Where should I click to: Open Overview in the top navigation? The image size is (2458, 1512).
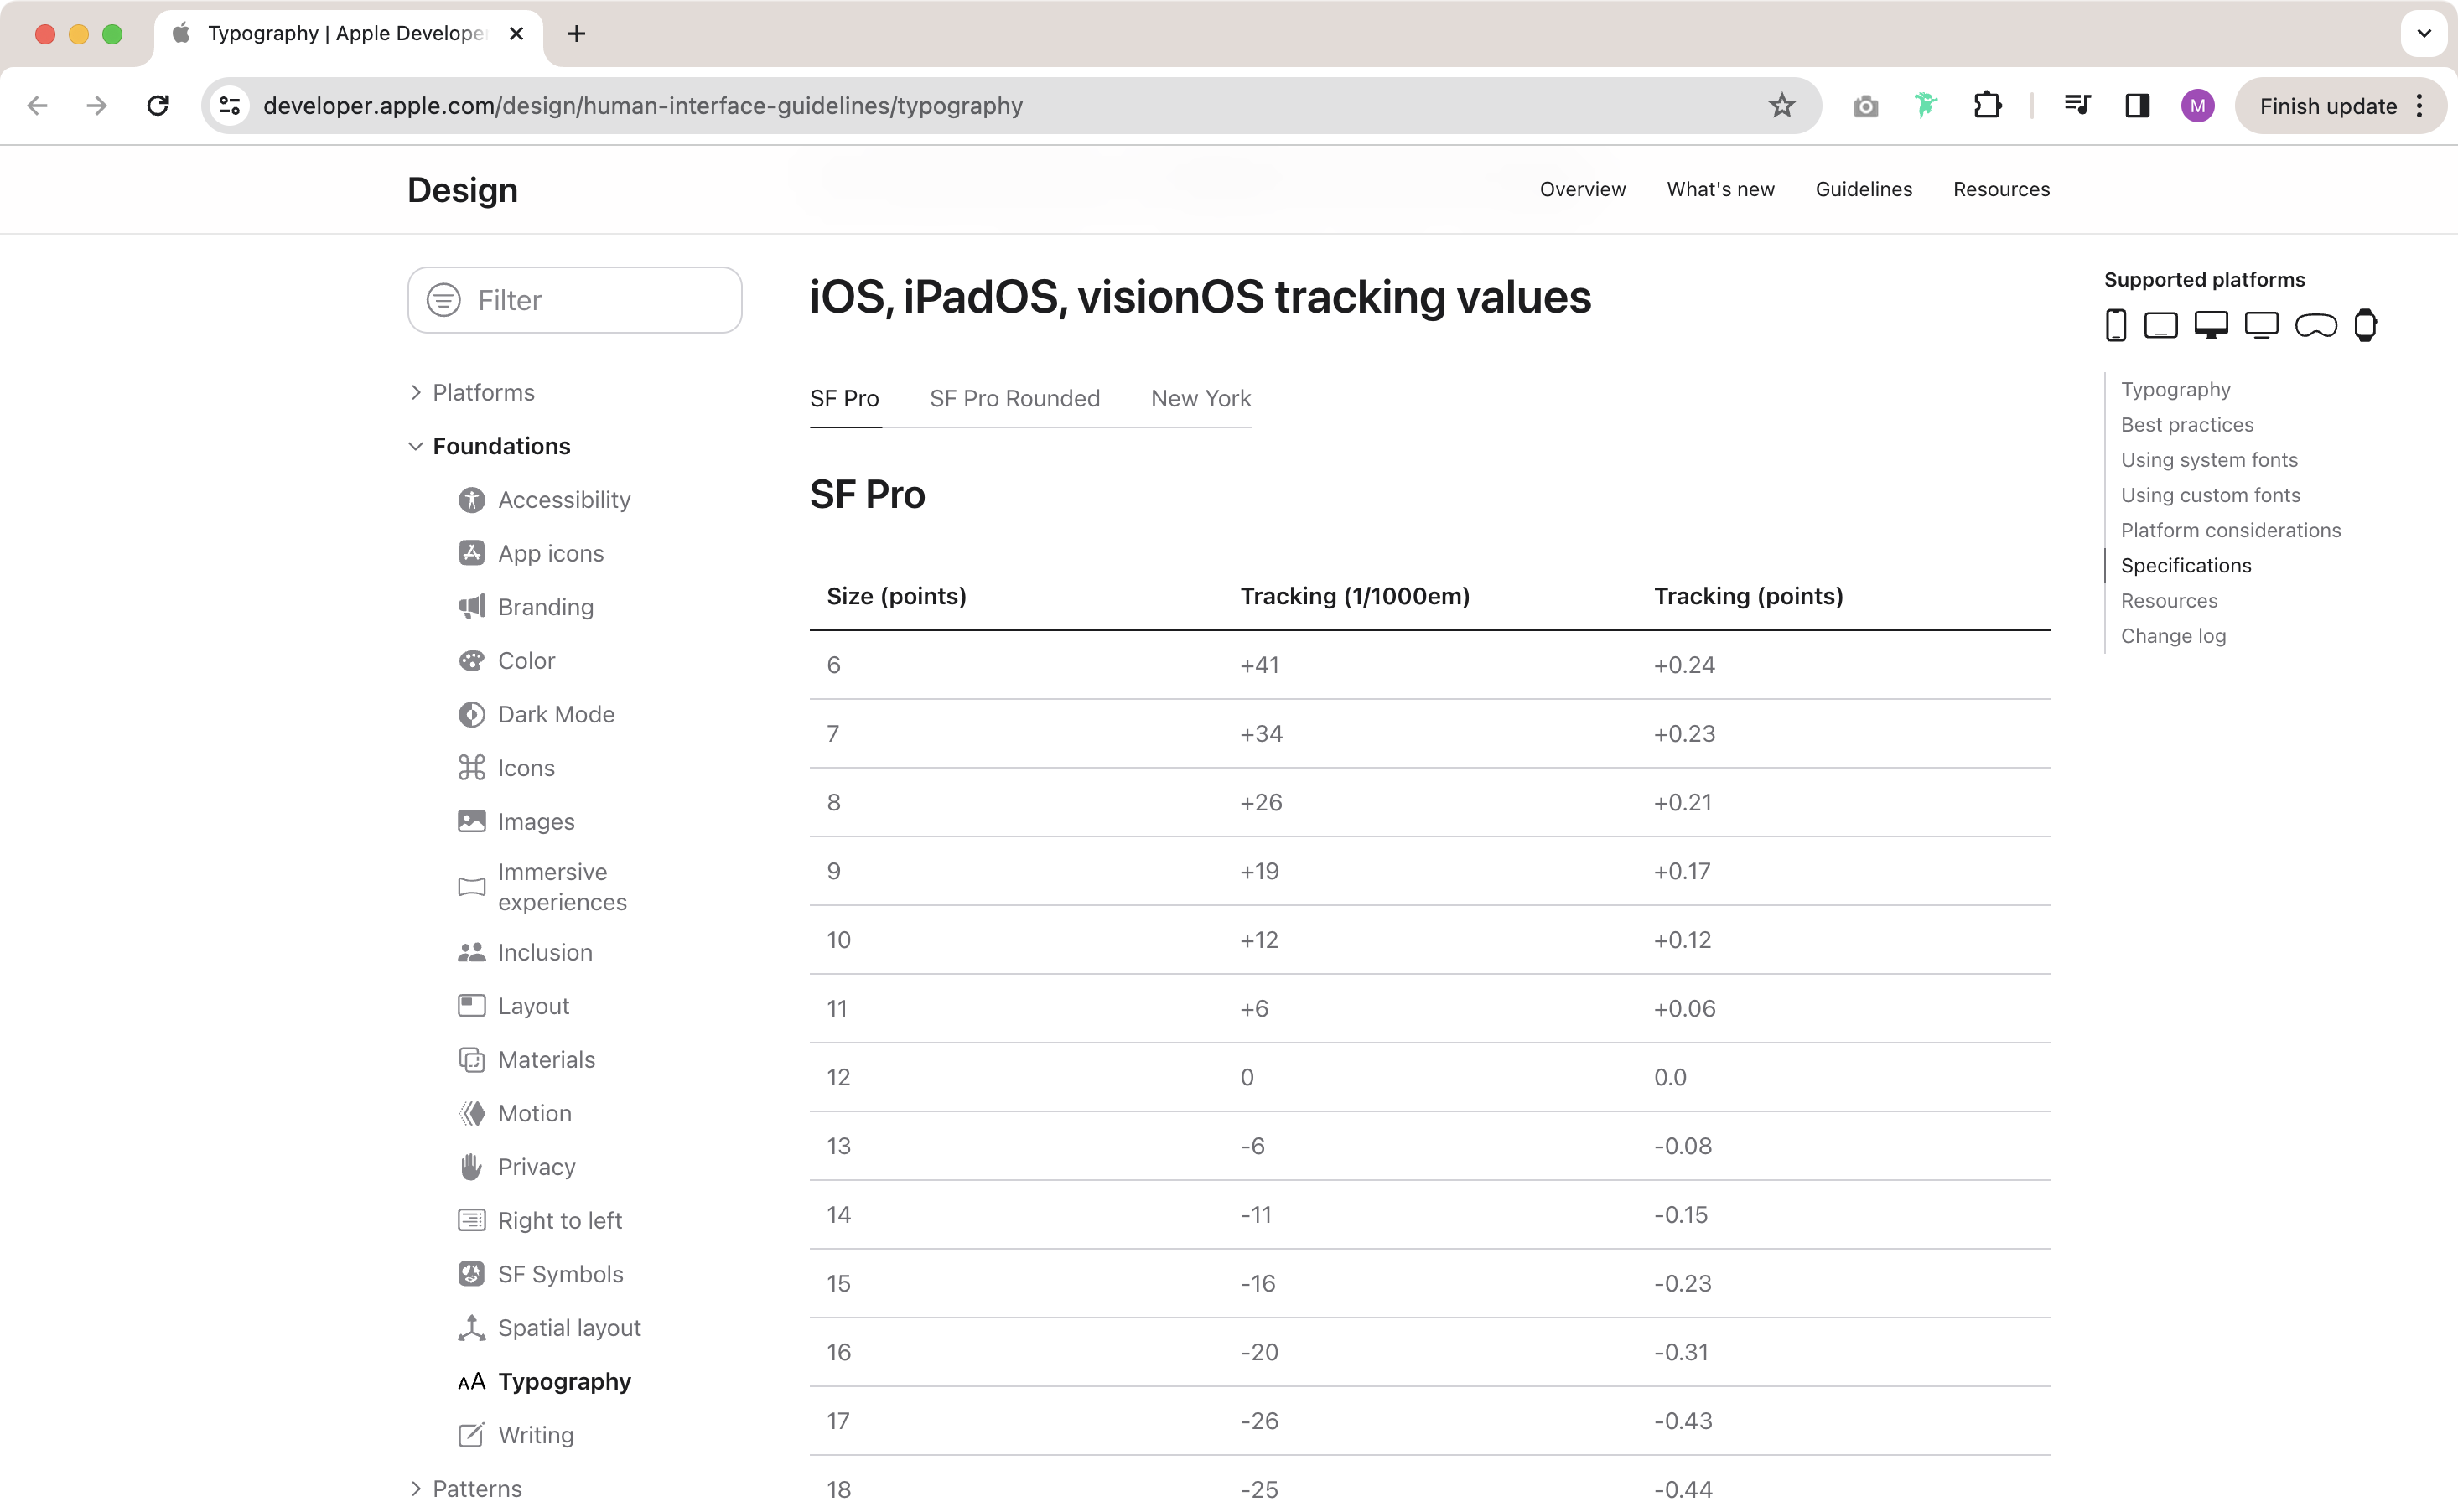tap(1582, 189)
